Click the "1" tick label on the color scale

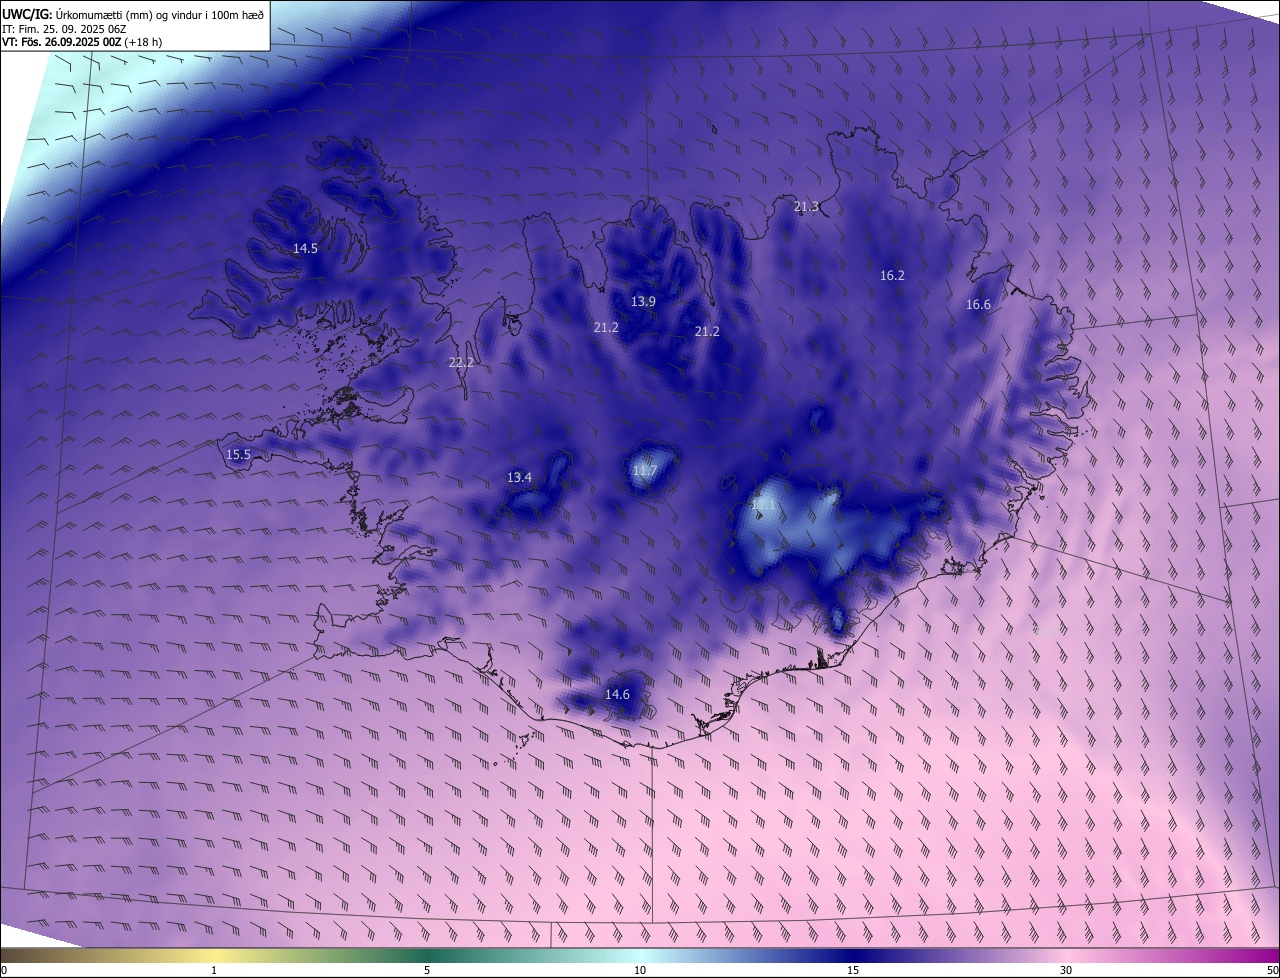pyautogui.click(x=214, y=971)
